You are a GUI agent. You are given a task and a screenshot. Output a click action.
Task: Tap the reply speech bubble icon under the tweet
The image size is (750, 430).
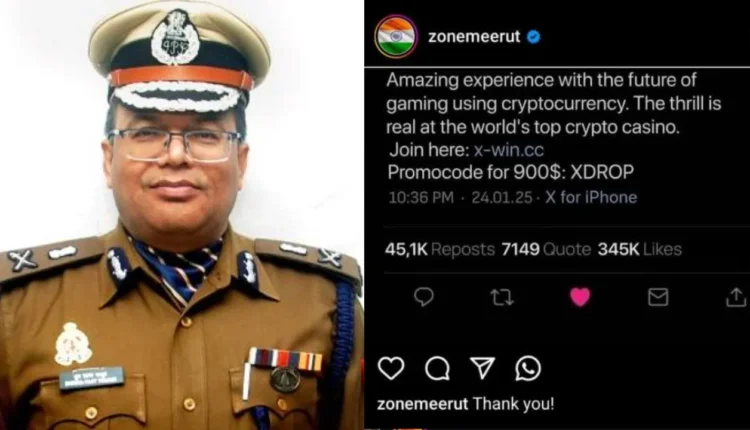point(423,297)
